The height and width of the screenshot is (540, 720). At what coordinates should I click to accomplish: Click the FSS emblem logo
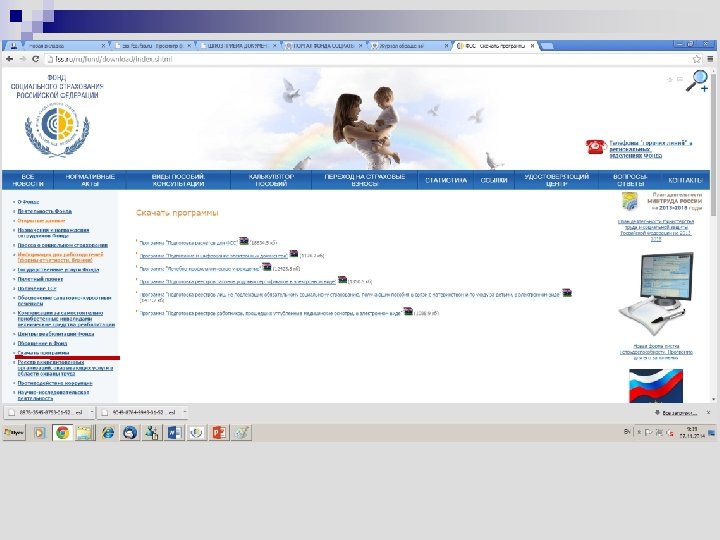pos(57,130)
